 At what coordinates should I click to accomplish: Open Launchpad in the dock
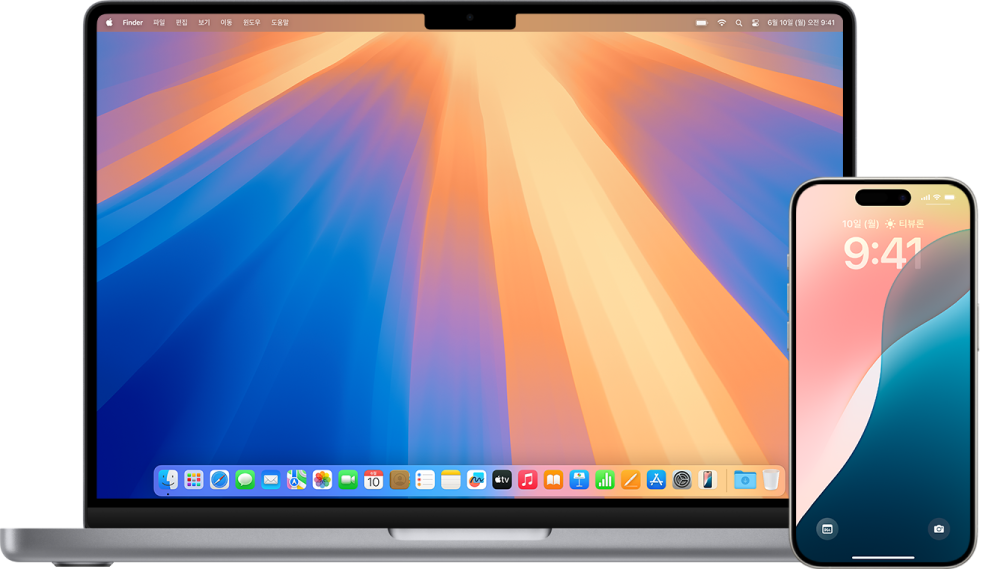coord(194,480)
